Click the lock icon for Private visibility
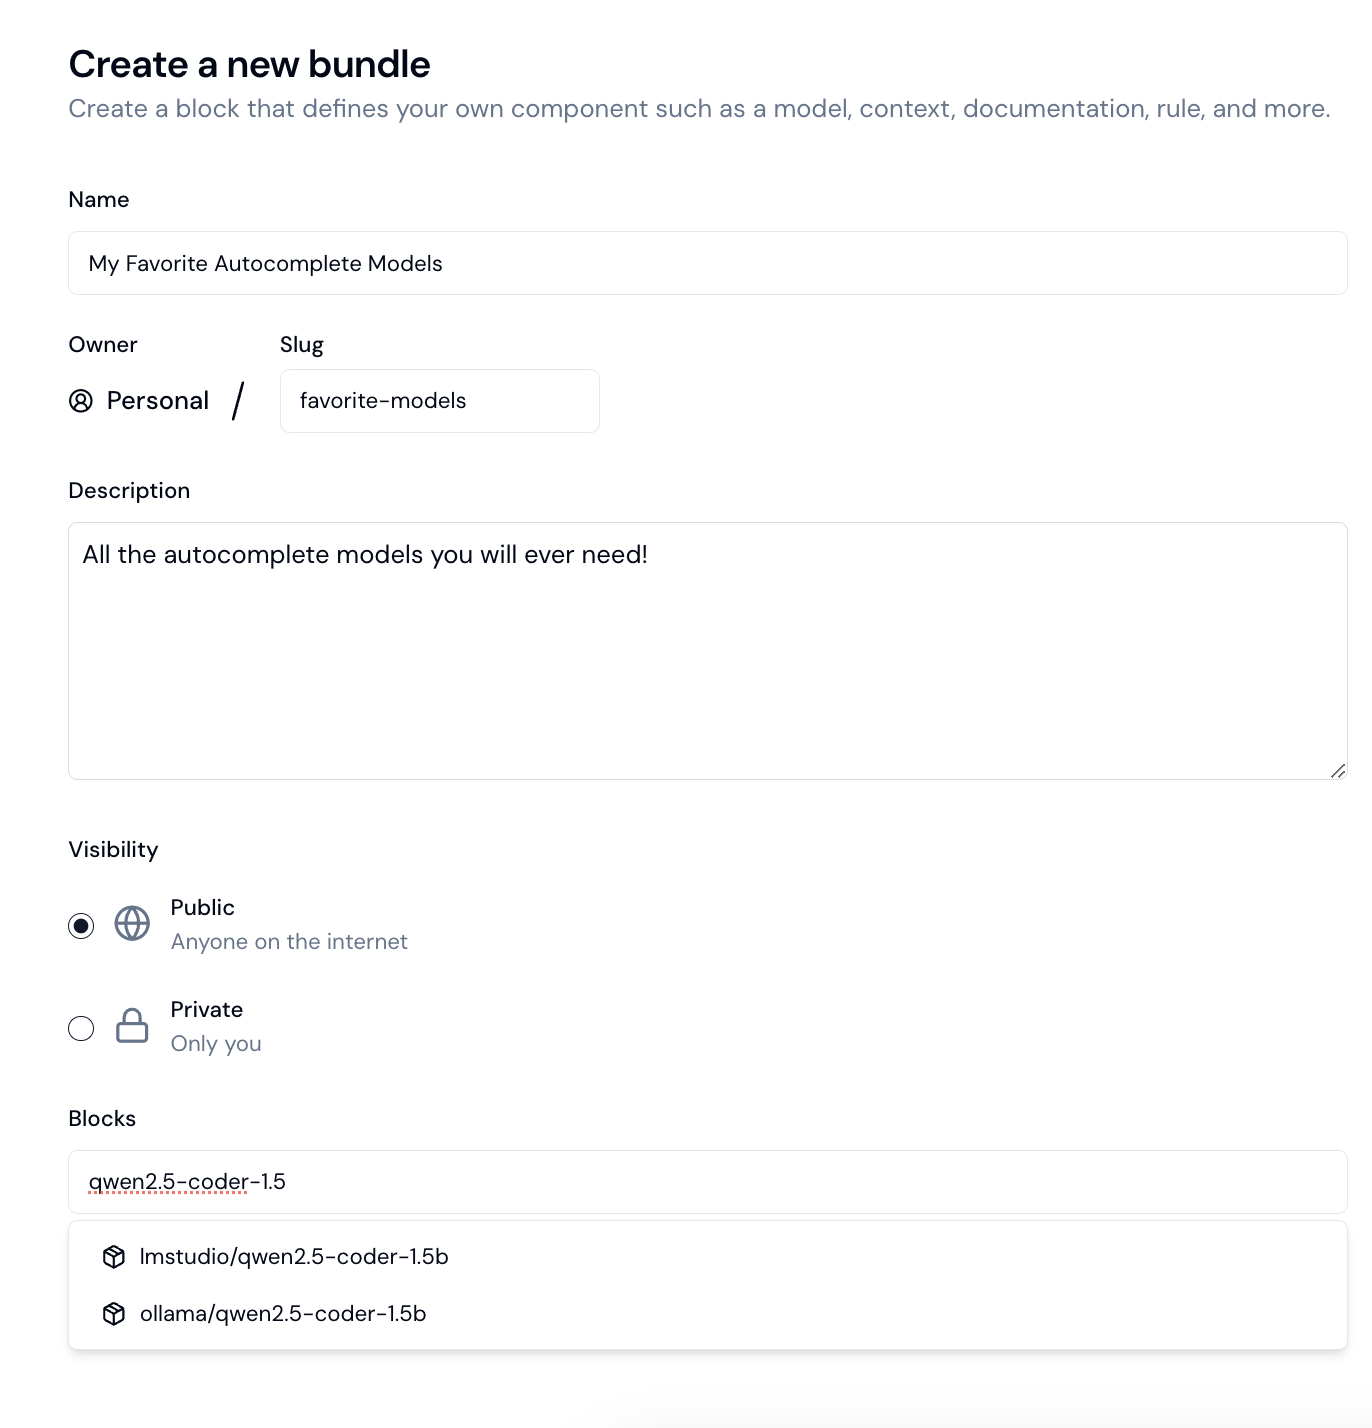1372x1428 pixels. click(131, 1026)
